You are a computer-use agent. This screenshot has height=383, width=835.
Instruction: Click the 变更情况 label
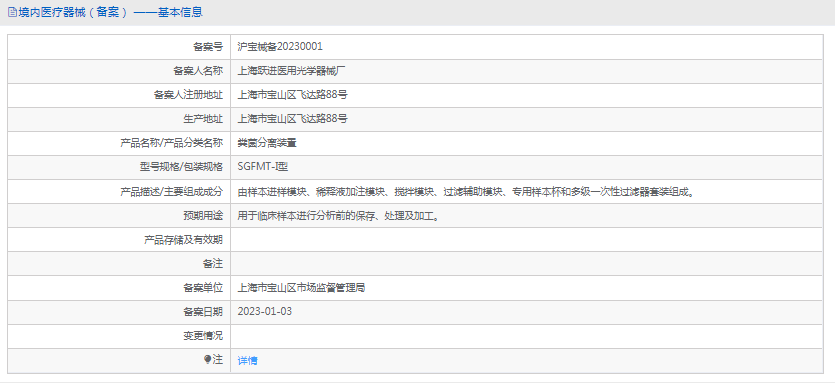point(203,336)
